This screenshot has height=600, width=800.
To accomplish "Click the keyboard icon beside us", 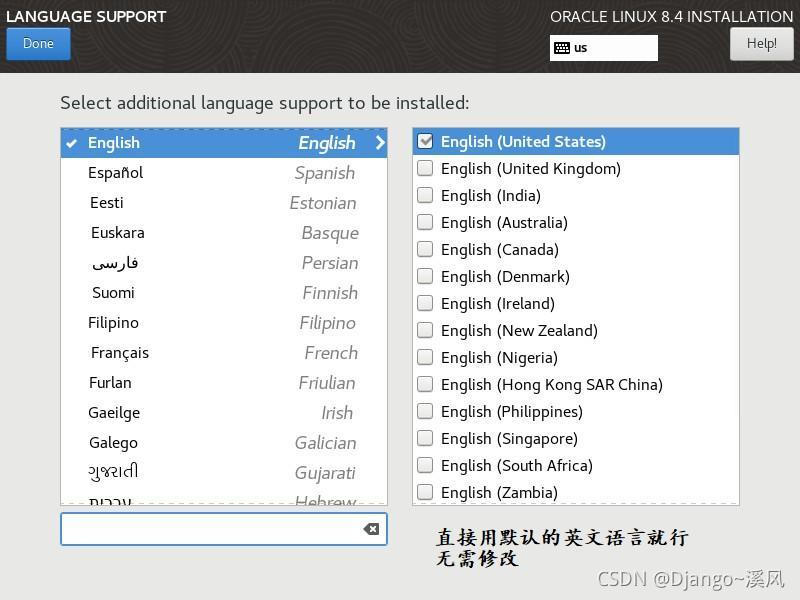I will [x=562, y=48].
